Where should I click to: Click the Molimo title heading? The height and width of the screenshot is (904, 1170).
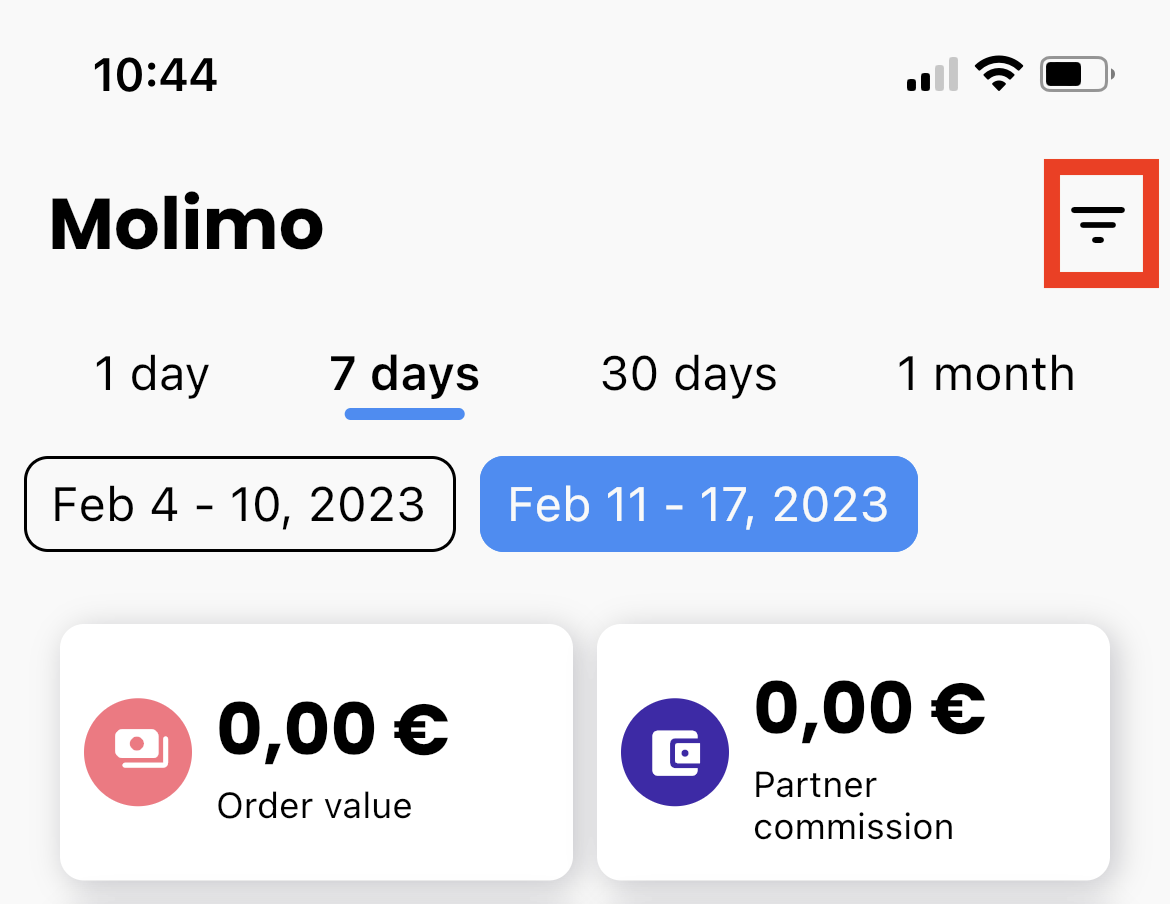187,224
